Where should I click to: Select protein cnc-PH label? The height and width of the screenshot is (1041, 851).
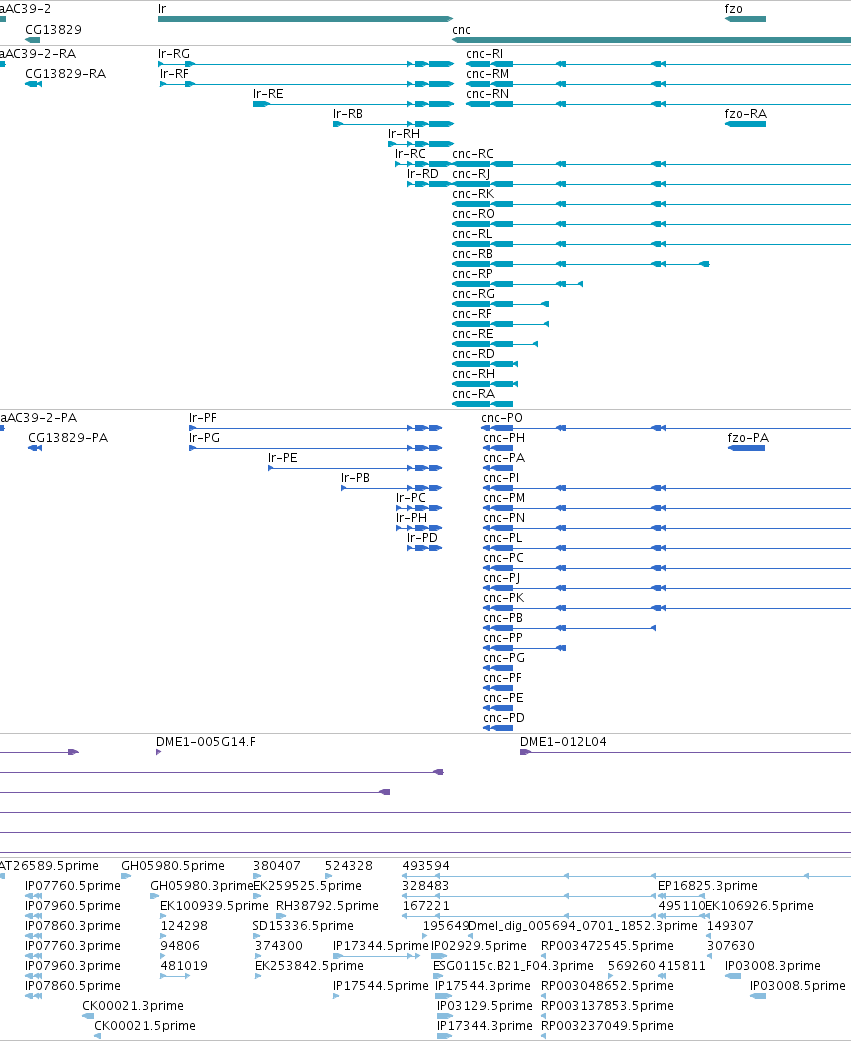pyautogui.click(x=504, y=438)
